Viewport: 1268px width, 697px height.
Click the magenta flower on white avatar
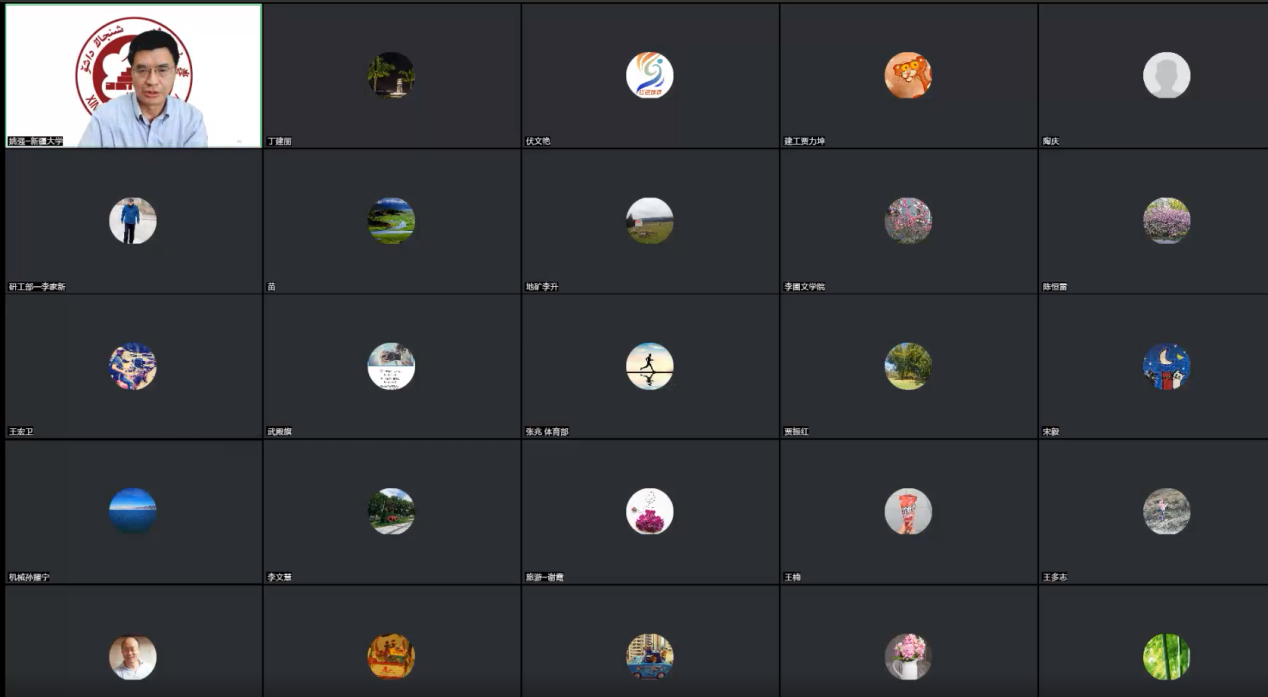650,511
